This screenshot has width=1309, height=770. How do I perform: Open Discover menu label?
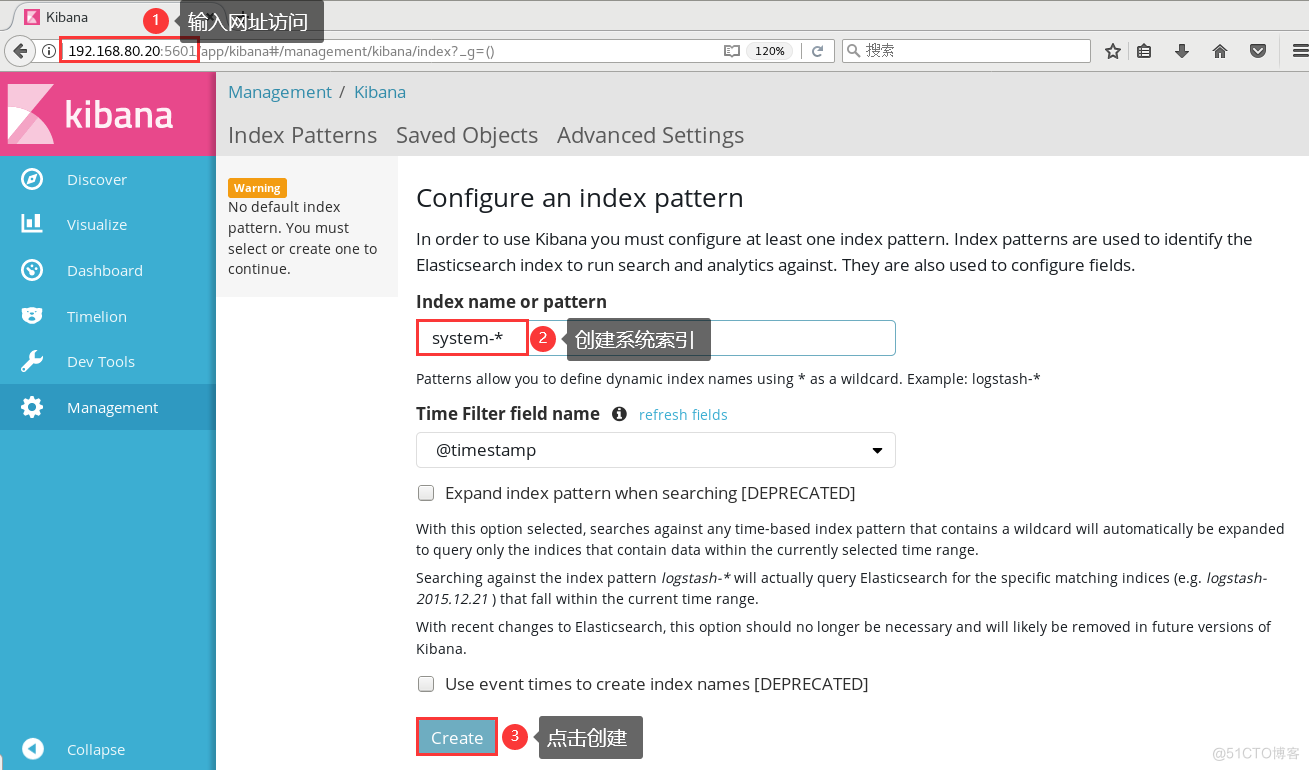pyautogui.click(x=97, y=180)
